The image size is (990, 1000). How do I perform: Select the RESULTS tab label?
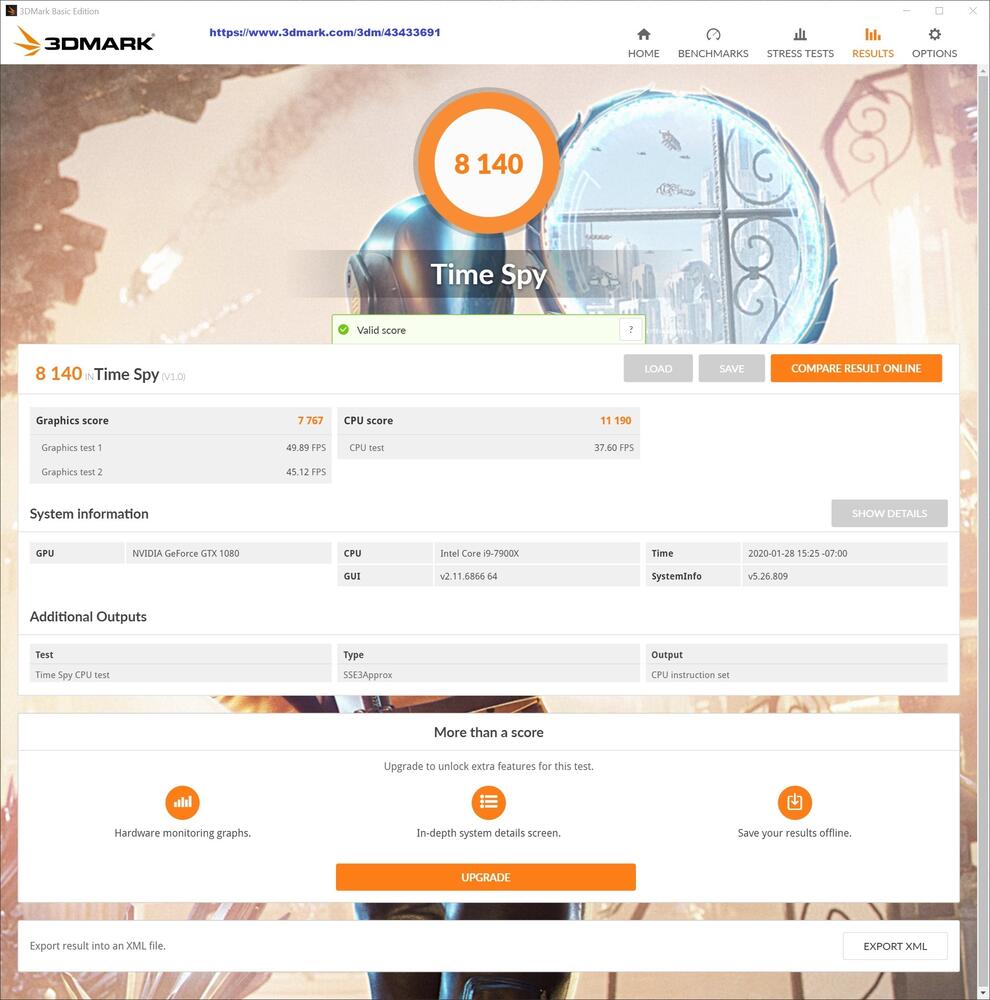click(x=873, y=54)
